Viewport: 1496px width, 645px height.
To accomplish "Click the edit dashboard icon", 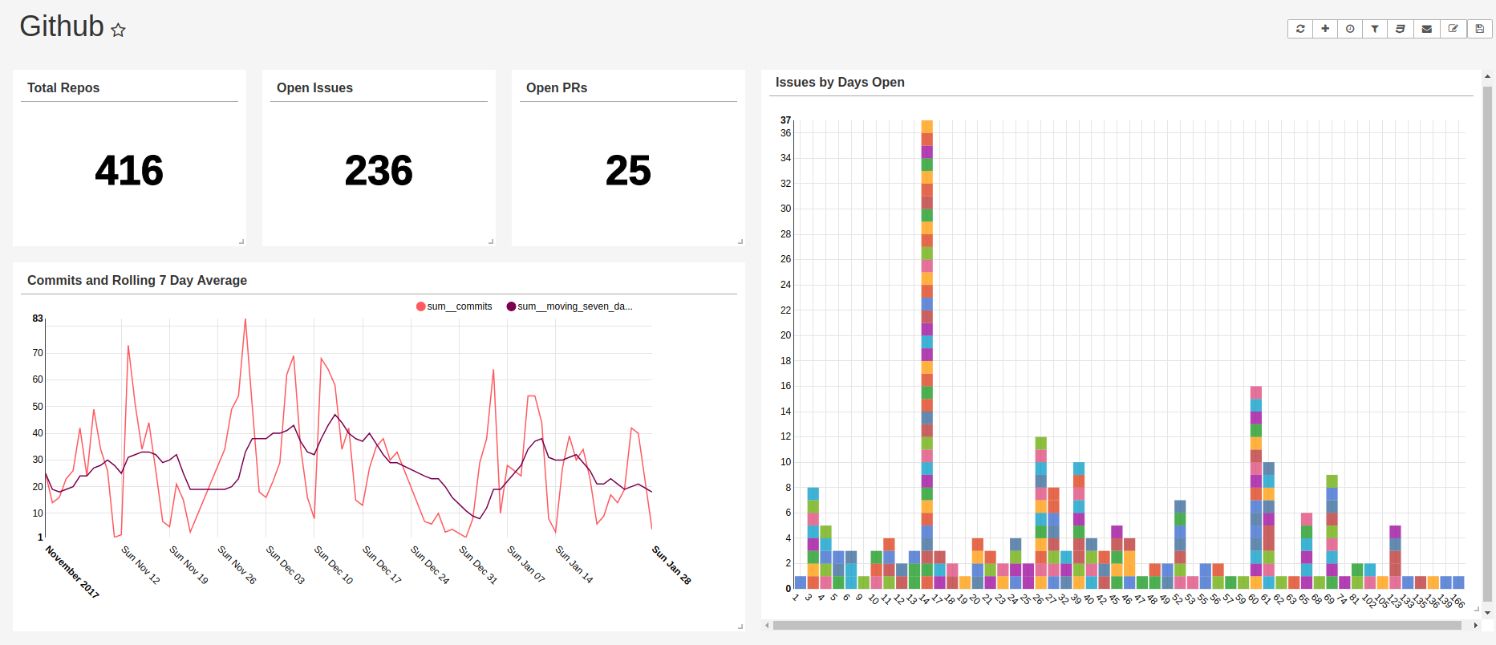I will pos(1452,28).
